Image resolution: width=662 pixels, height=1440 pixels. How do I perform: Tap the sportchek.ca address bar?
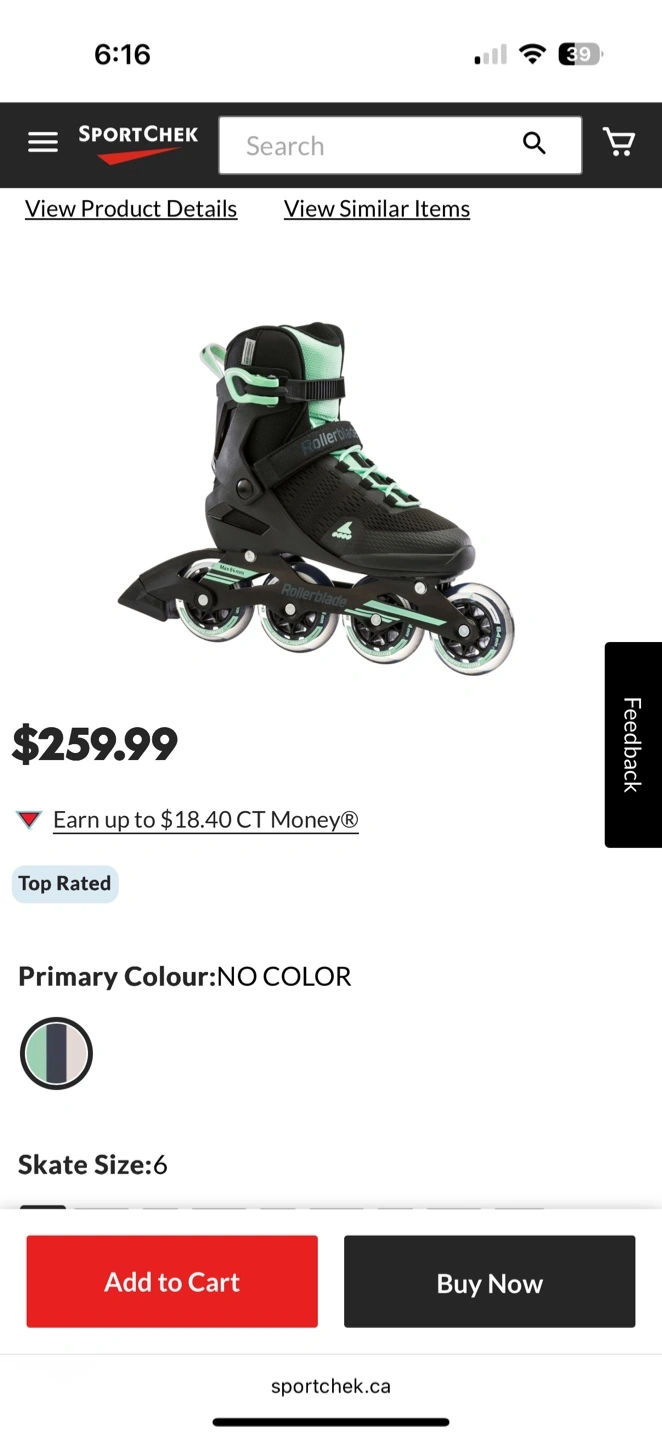point(331,1386)
